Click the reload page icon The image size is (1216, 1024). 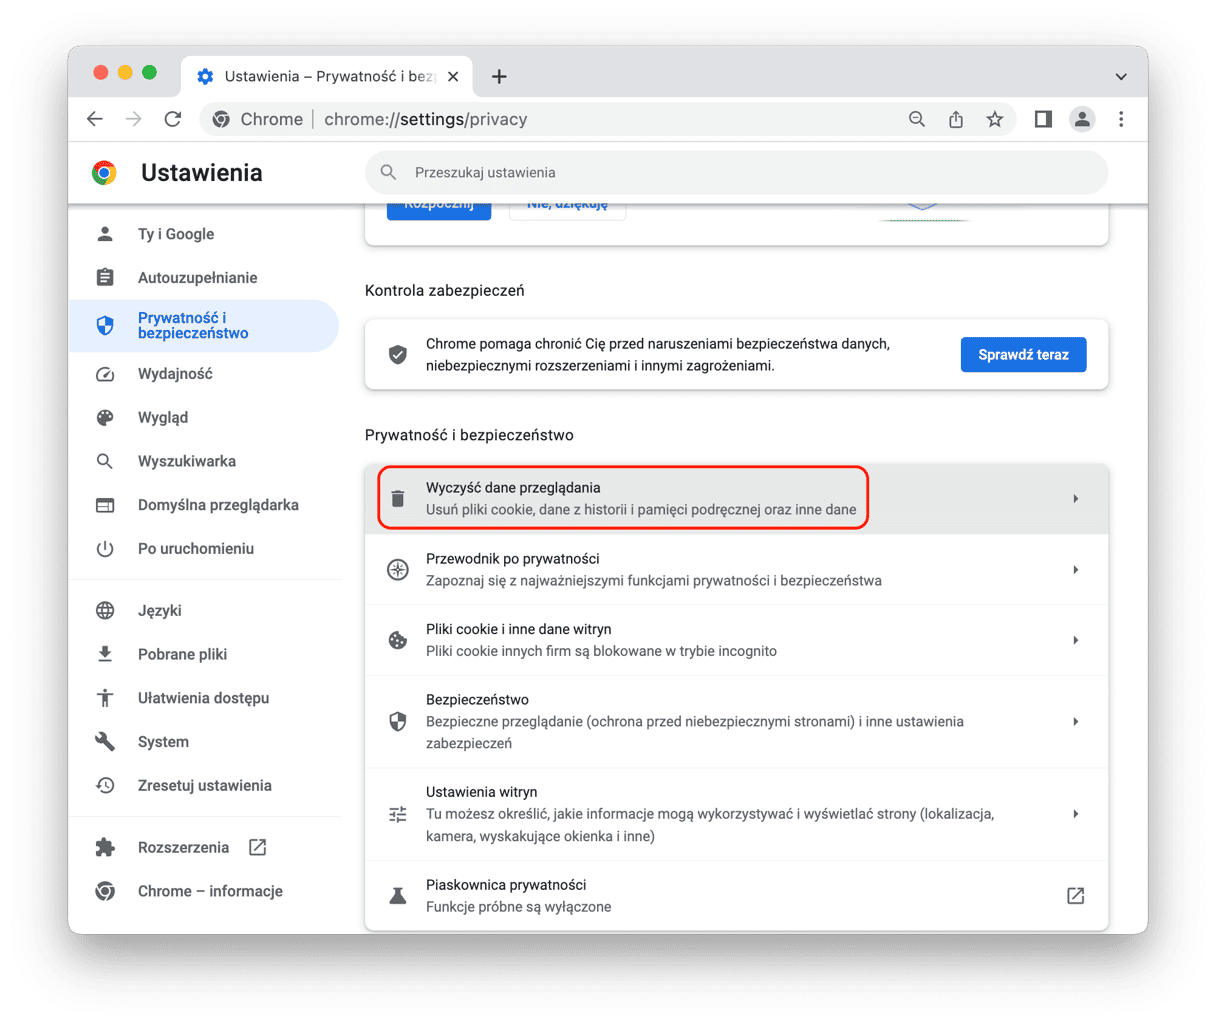click(173, 119)
